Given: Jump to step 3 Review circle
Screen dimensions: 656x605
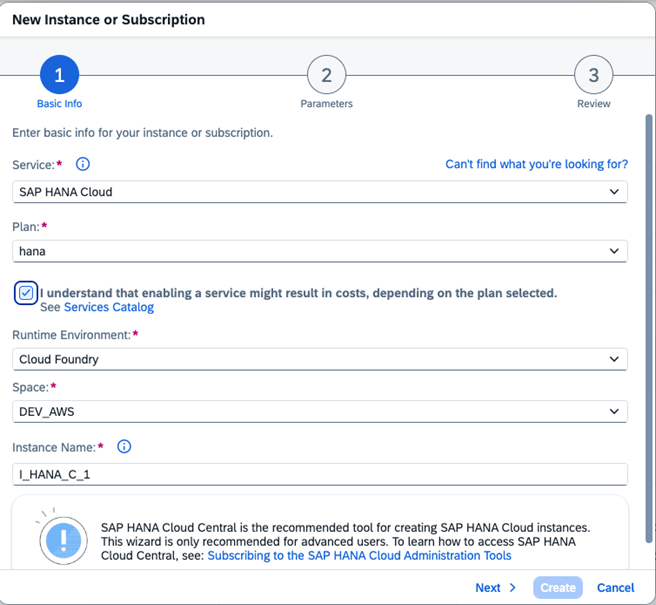Looking at the screenshot, I should [x=593, y=75].
